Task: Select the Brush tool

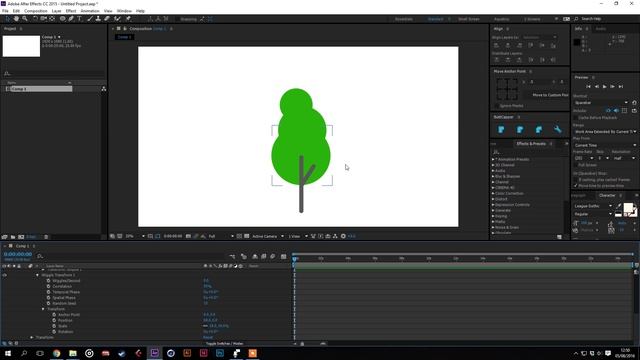Action: [x=90, y=19]
